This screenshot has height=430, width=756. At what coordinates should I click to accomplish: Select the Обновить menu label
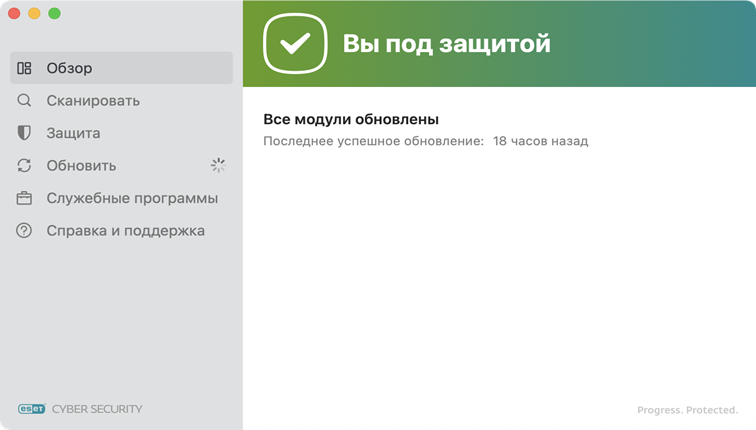pos(81,166)
